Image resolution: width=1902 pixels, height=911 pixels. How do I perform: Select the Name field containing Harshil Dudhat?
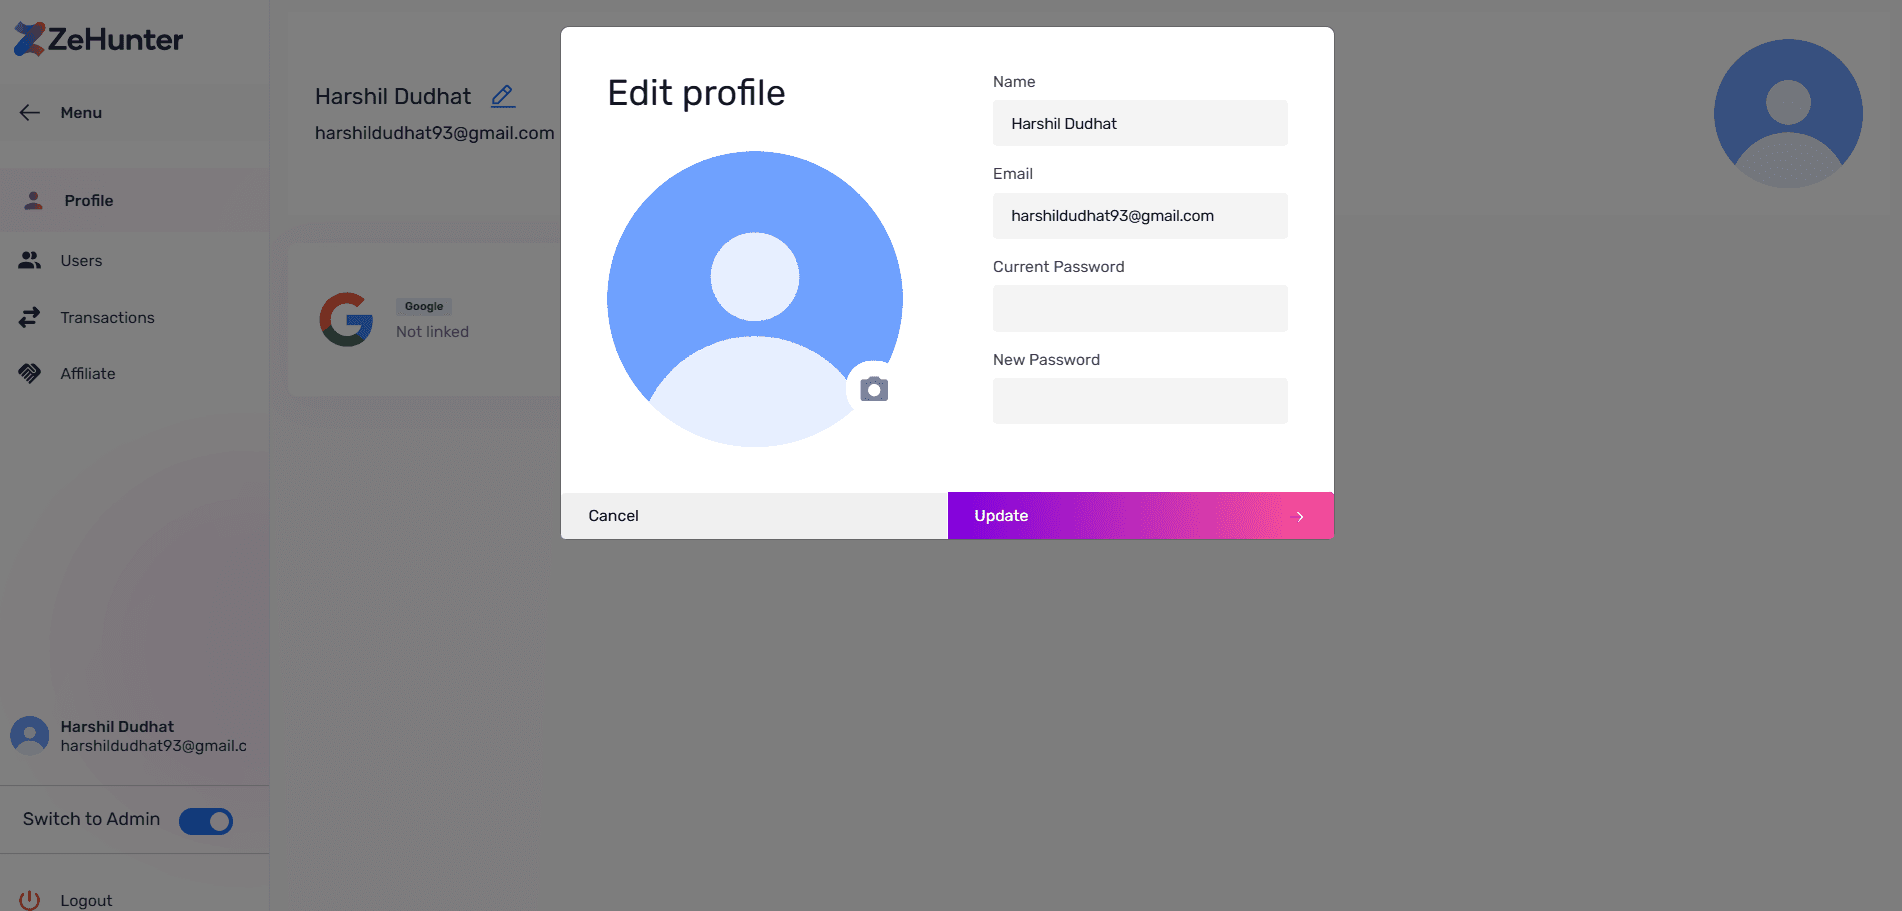coord(1139,123)
